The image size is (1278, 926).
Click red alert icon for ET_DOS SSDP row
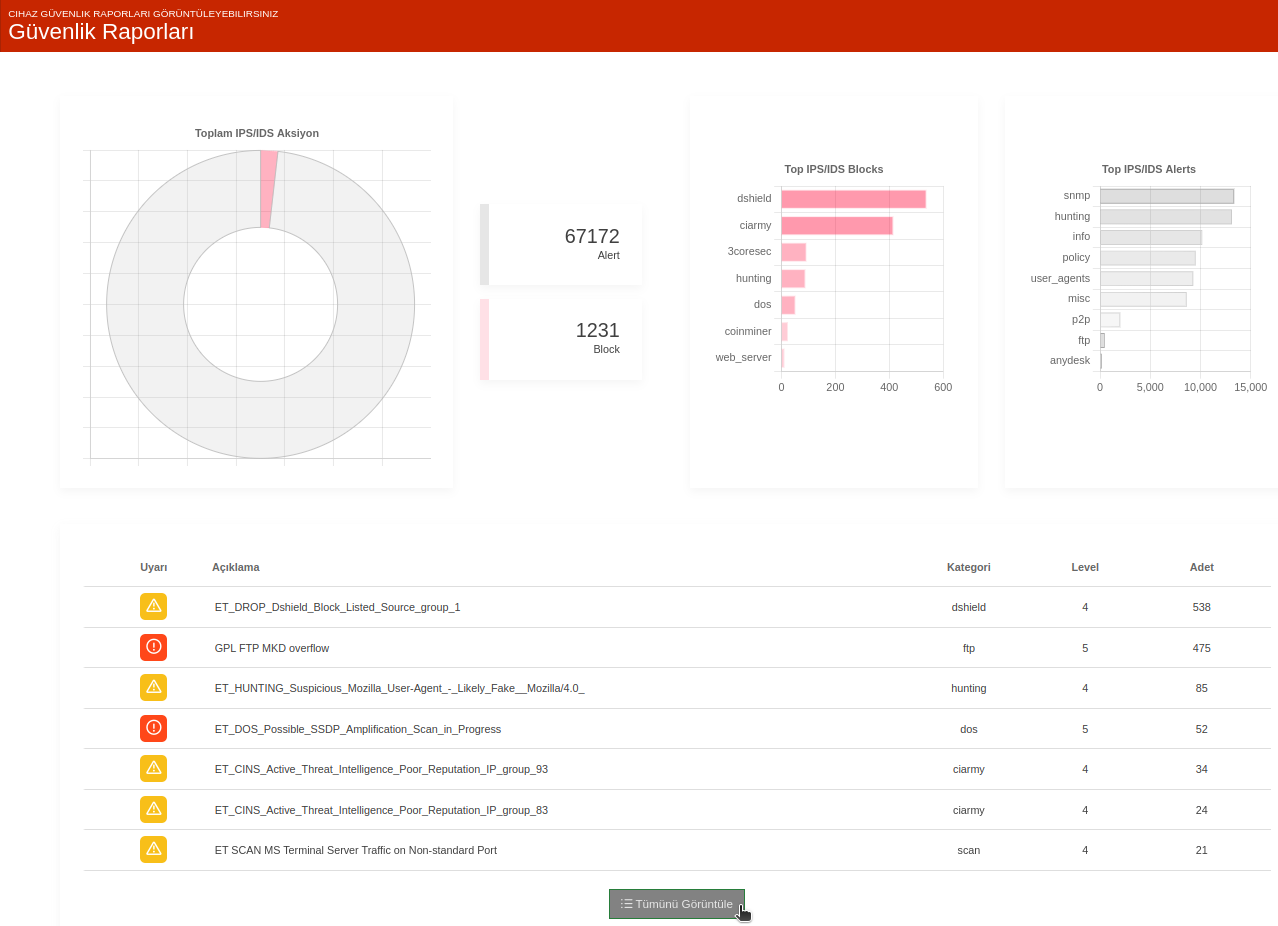(153, 728)
